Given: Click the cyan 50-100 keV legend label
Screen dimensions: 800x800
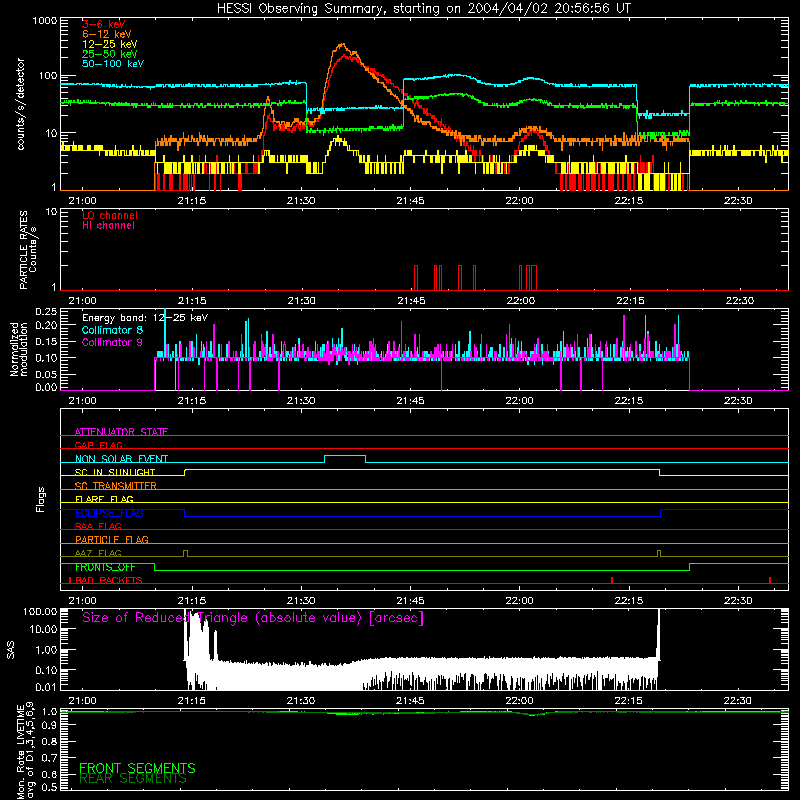Looking at the screenshot, I should [x=113, y=64].
